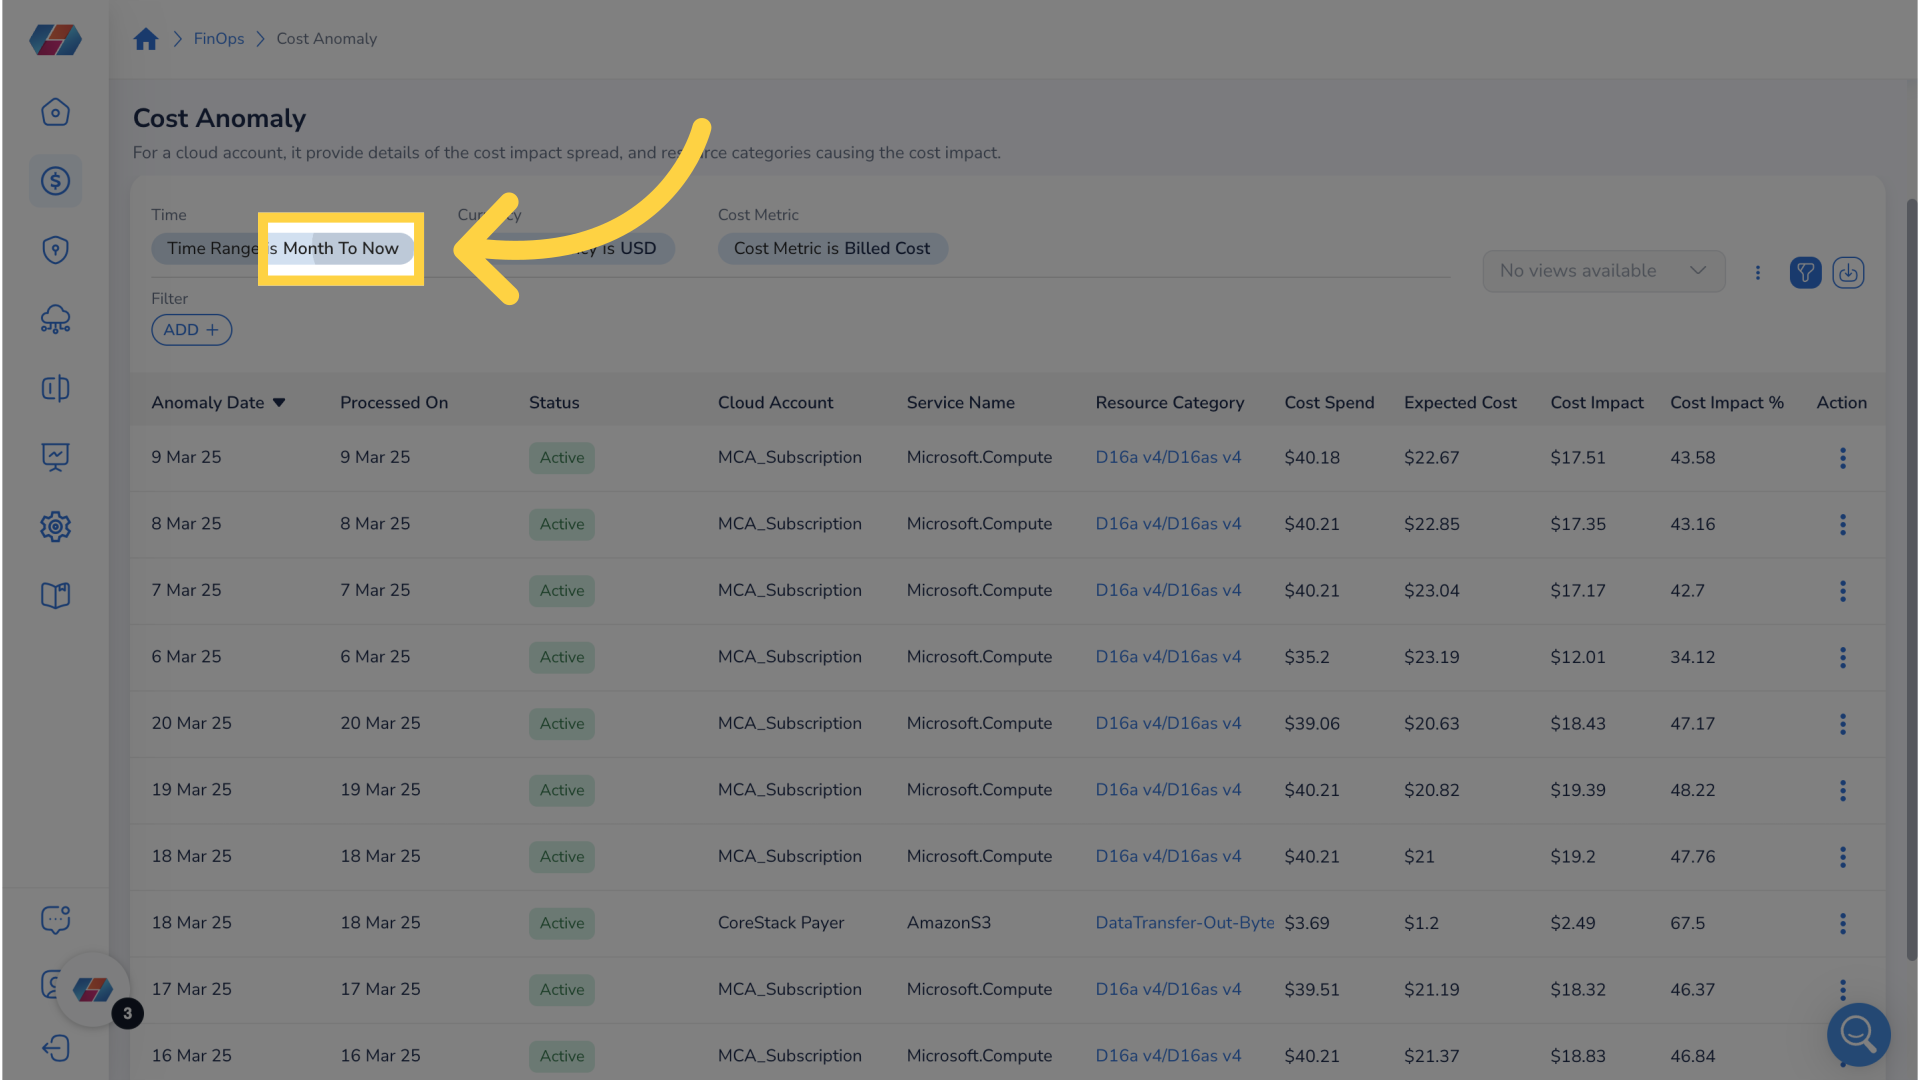Go to FinOps breadcrumb link
The image size is (1920, 1080).
pos(219,39)
